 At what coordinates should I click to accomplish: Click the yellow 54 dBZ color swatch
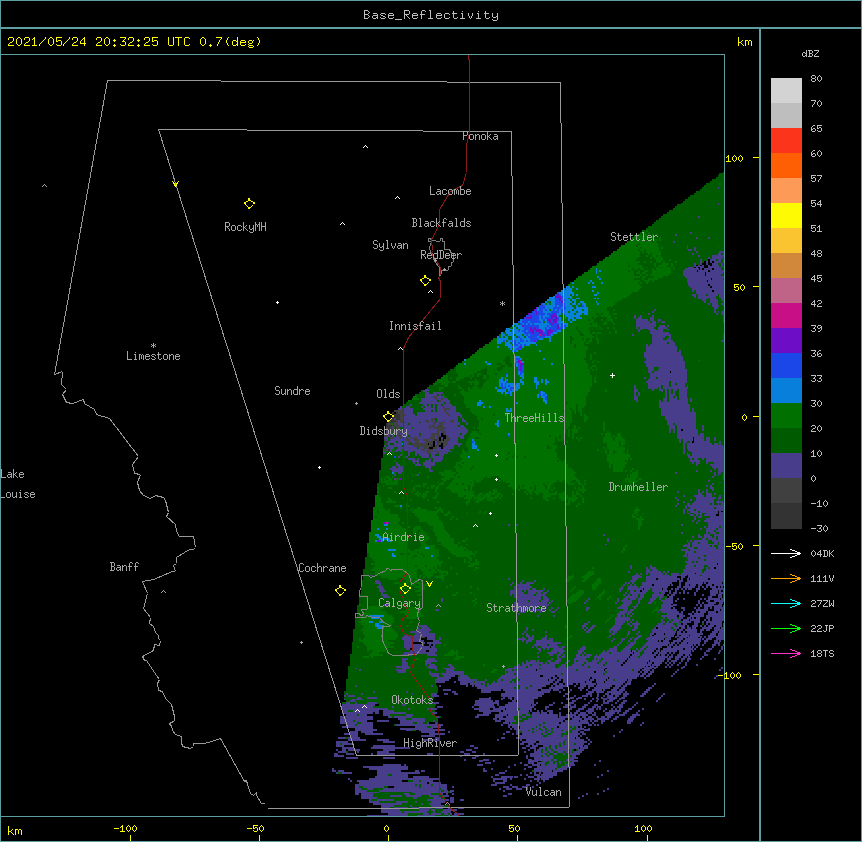click(786, 215)
